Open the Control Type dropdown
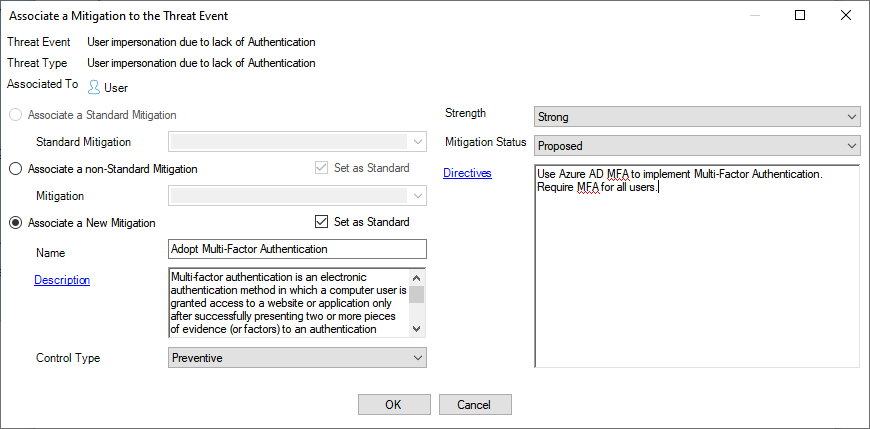The image size is (870, 429). 297,357
